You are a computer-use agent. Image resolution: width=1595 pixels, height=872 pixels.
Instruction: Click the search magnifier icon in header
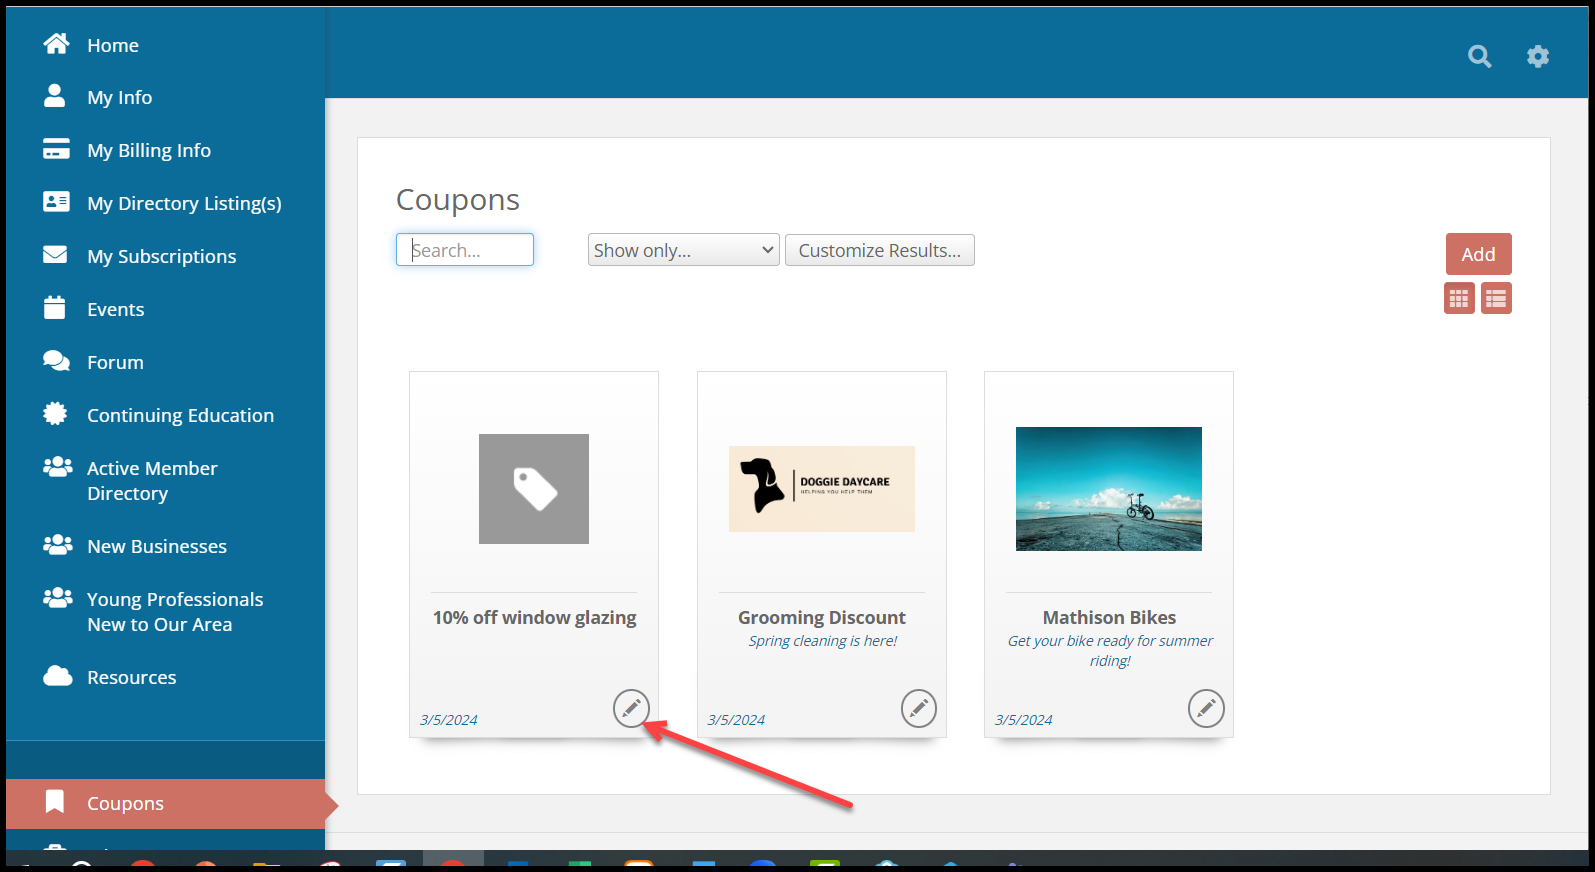(x=1479, y=57)
